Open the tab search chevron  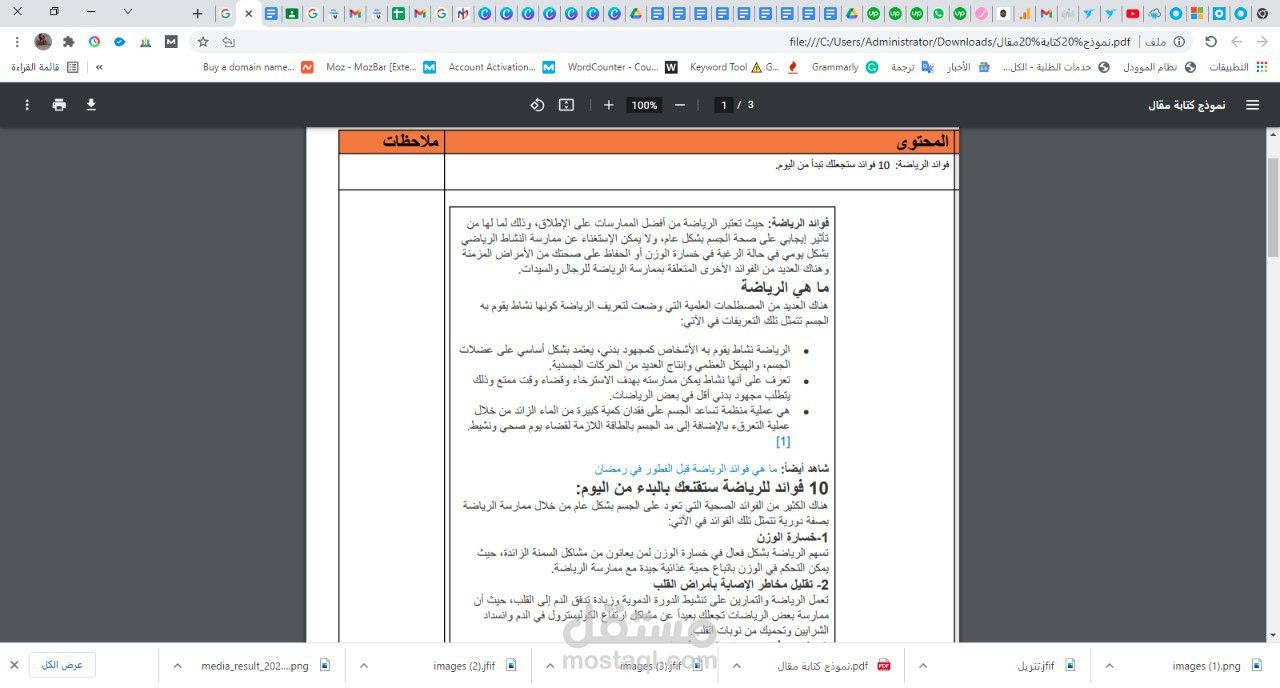[127, 12]
